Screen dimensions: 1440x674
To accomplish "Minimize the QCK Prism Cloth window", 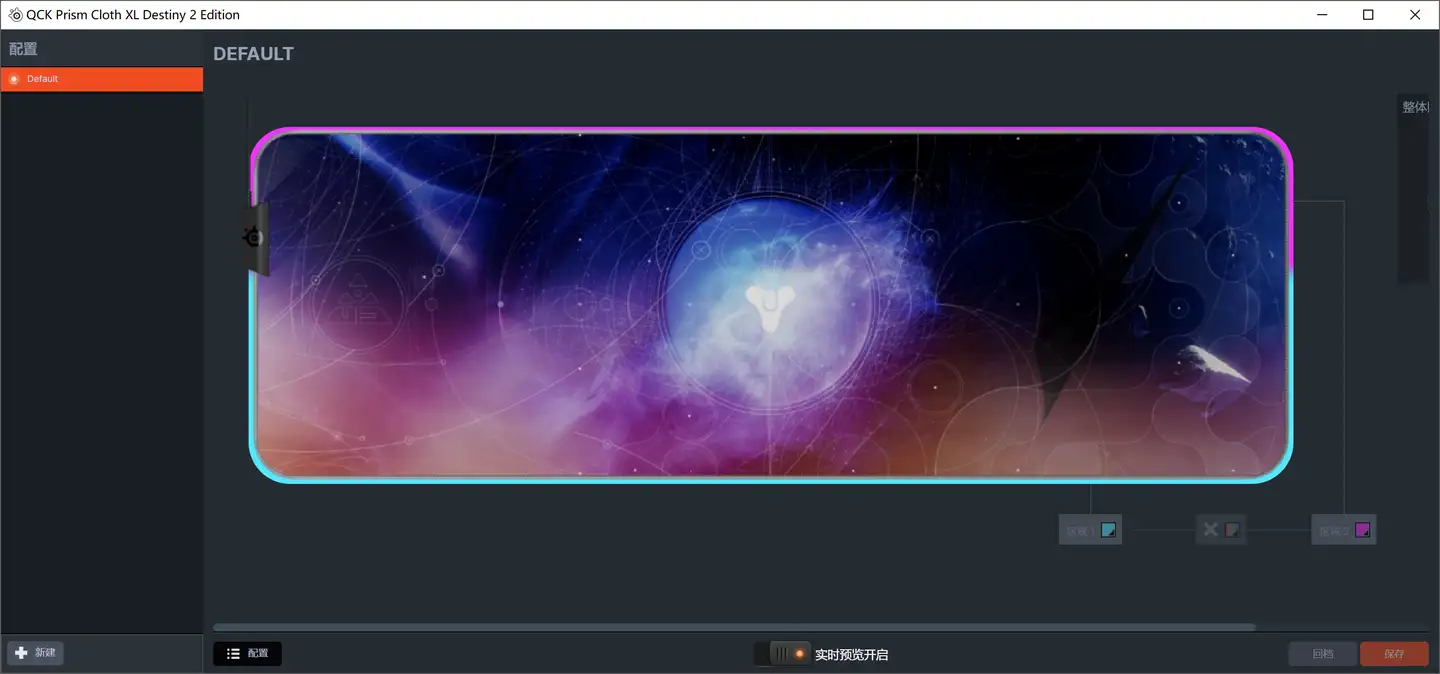I will (1323, 15).
